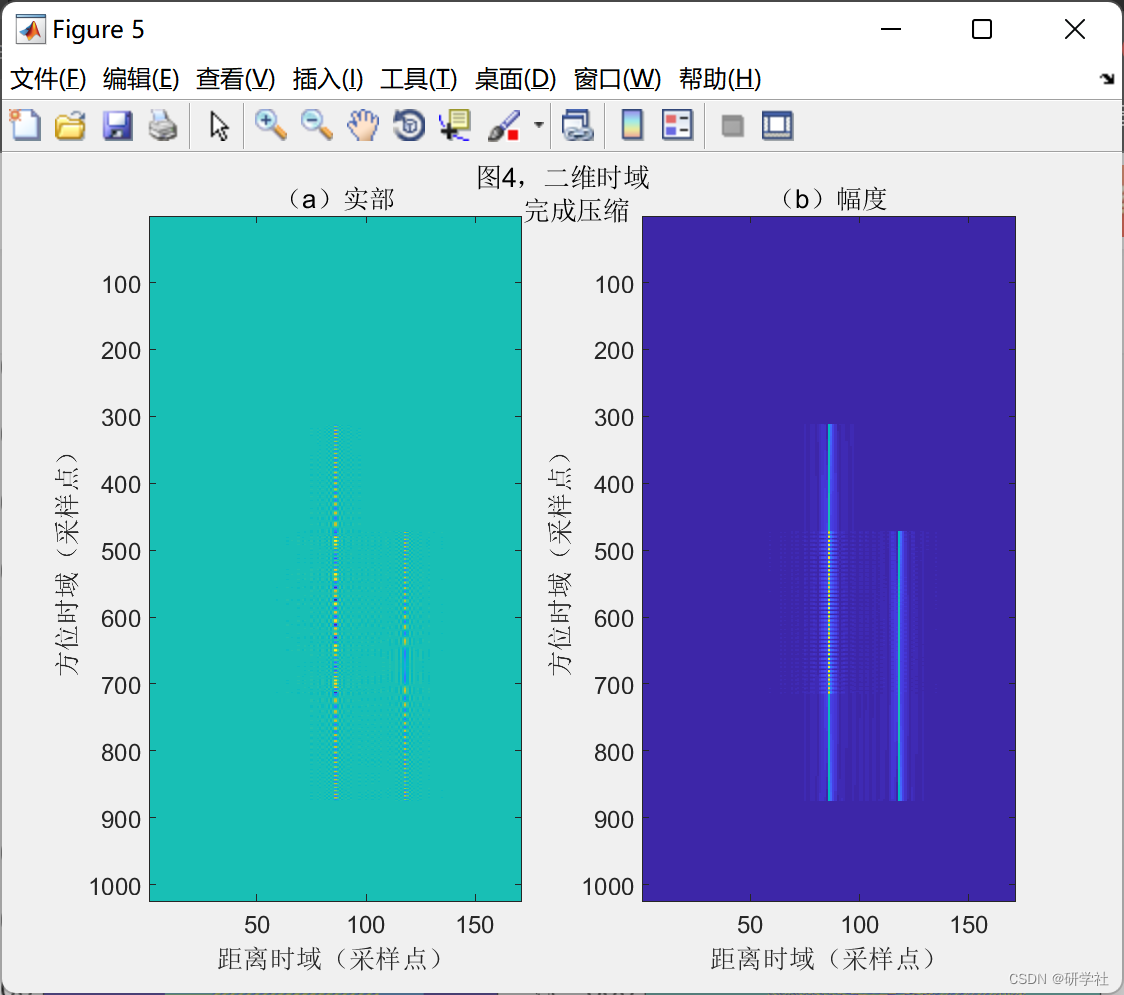Select the Brush data tool
This screenshot has height=995, width=1124.
coord(505,125)
